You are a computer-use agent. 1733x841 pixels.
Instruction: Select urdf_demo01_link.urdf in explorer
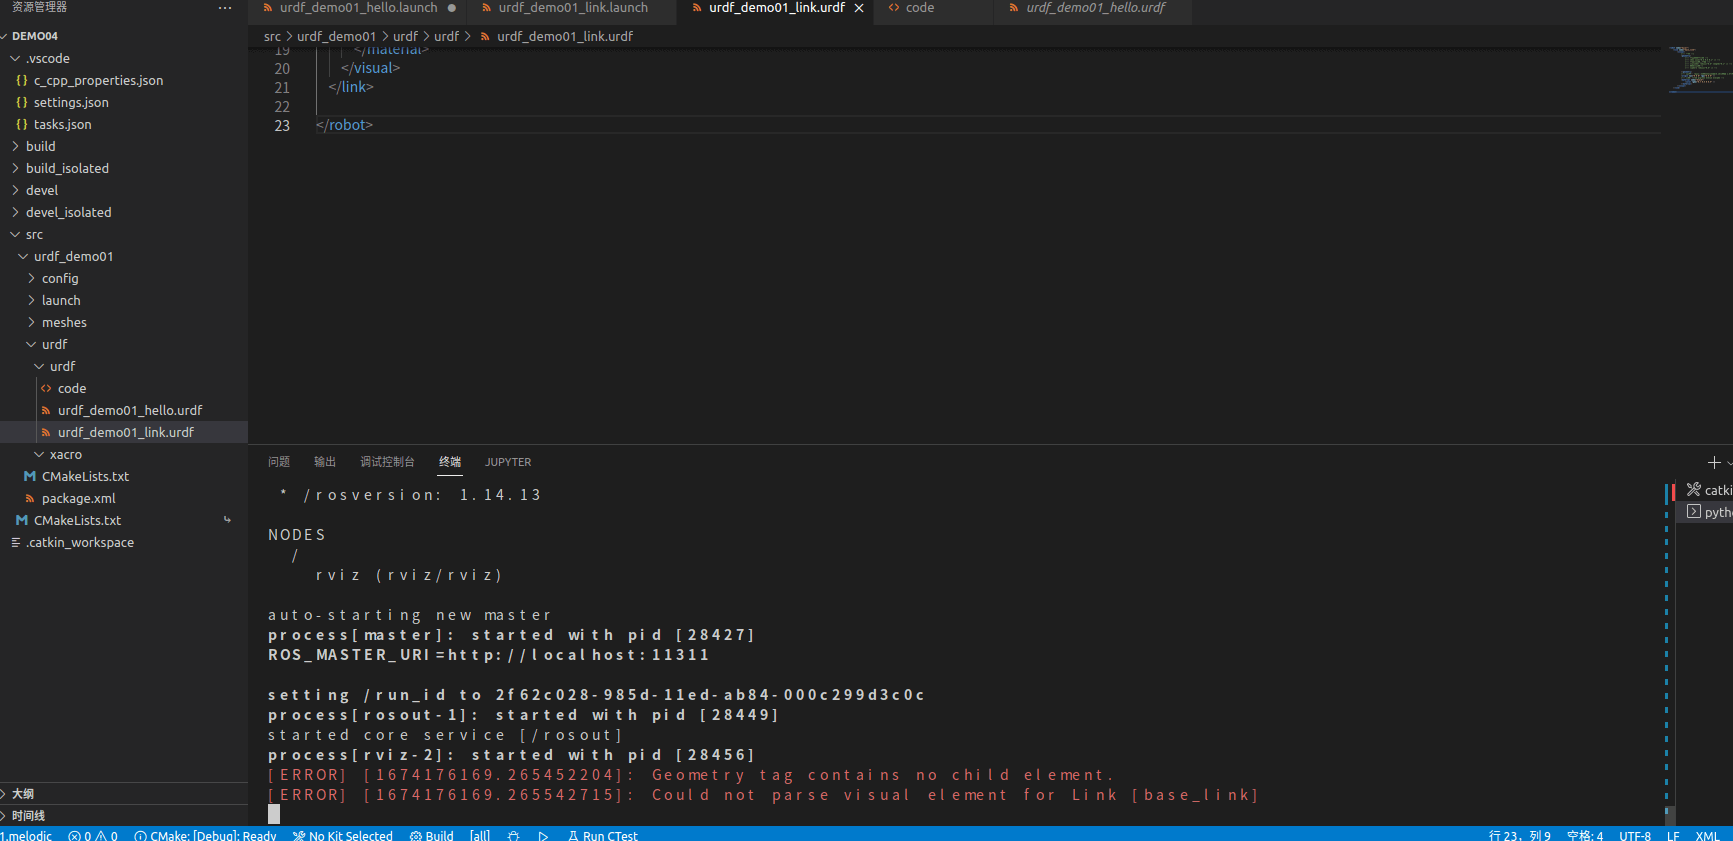coord(124,432)
